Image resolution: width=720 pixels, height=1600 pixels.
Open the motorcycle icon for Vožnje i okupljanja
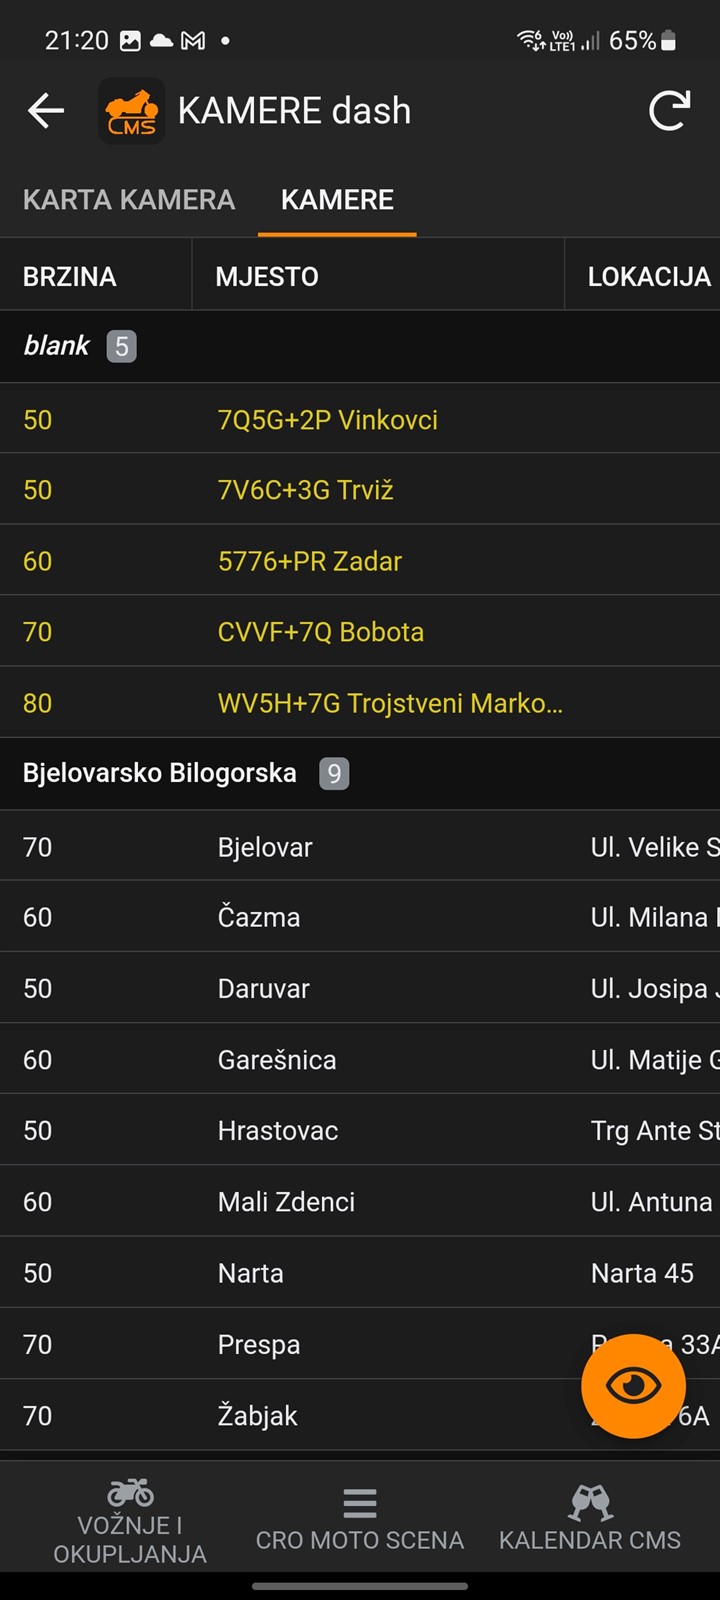tap(130, 1492)
